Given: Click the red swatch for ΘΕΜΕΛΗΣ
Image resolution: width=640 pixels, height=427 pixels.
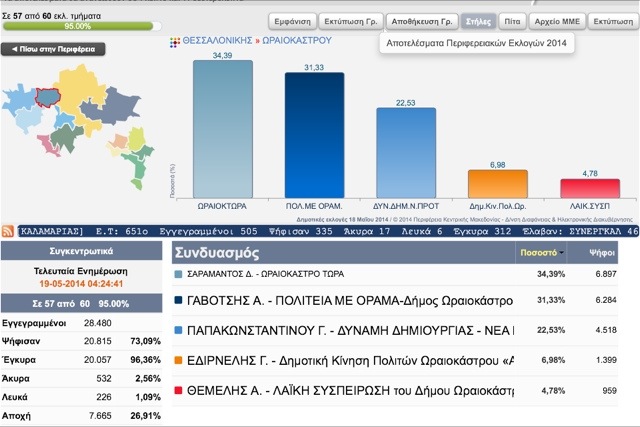Looking at the screenshot, I should pos(178,391).
